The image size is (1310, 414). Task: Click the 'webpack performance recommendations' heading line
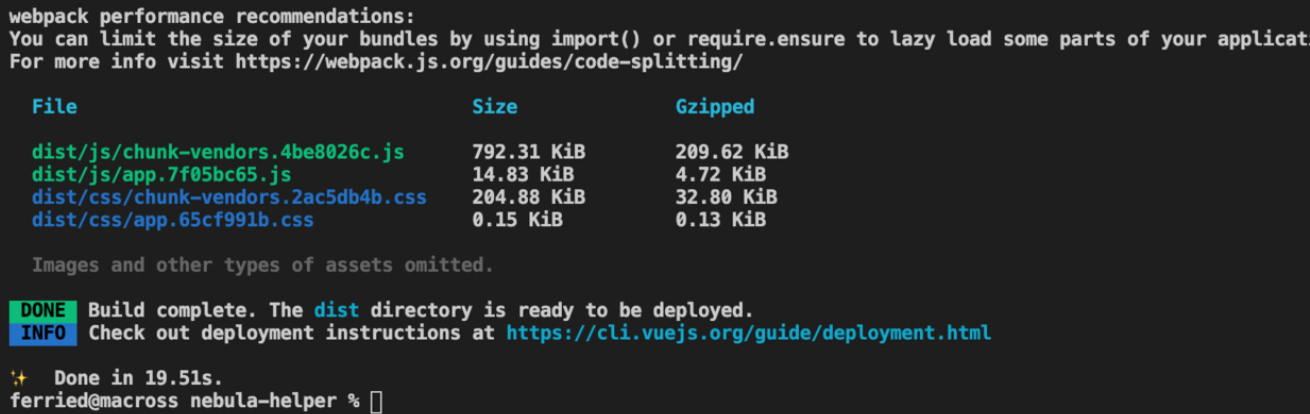pyautogui.click(x=210, y=17)
